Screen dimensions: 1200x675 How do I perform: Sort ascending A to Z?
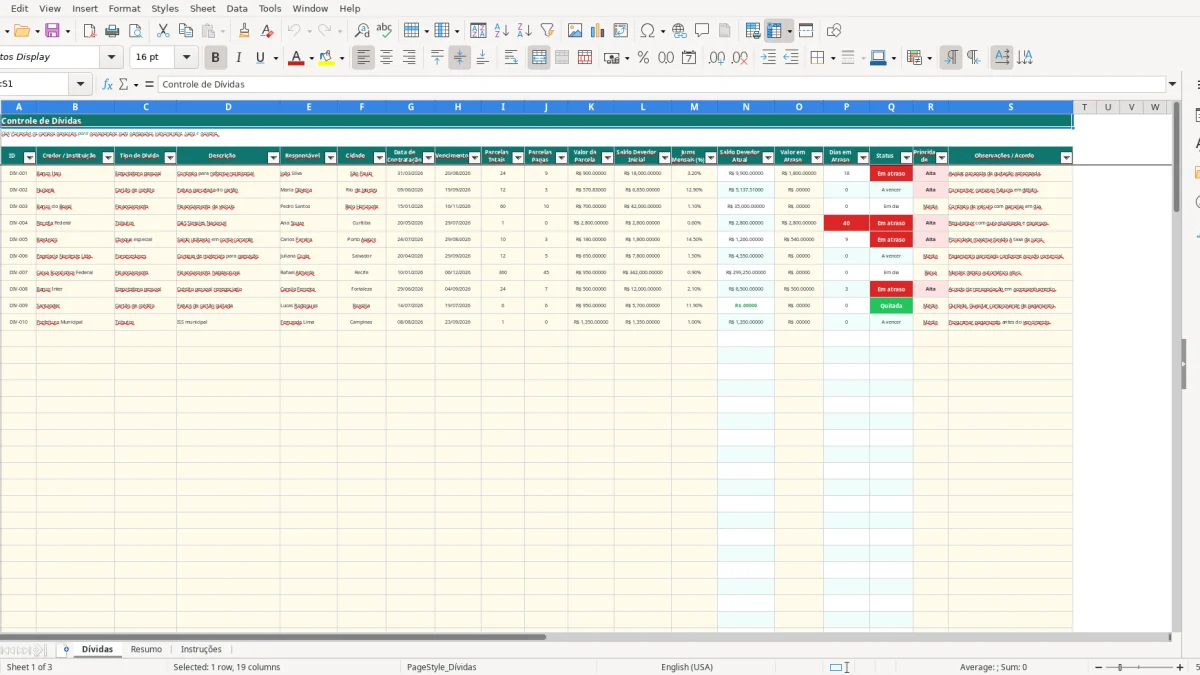[502, 31]
